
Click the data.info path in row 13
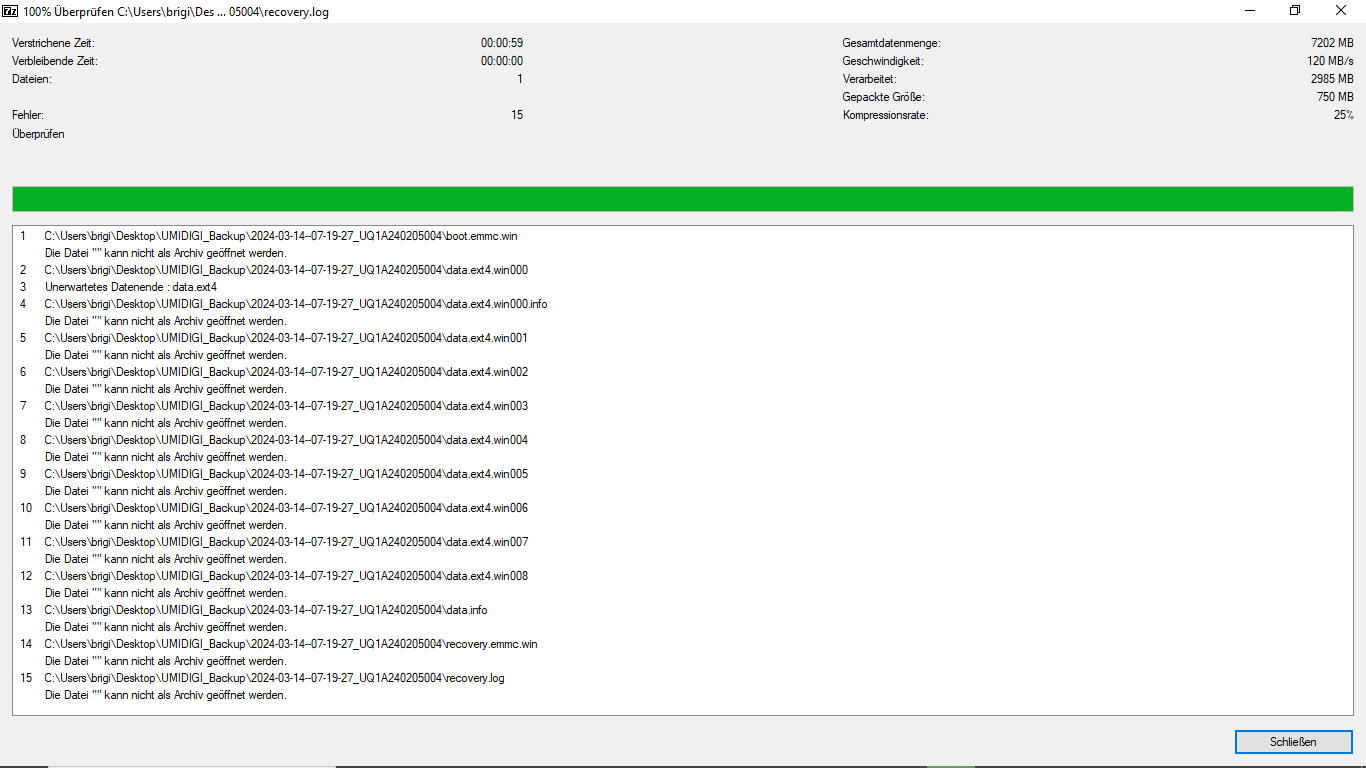coord(266,610)
